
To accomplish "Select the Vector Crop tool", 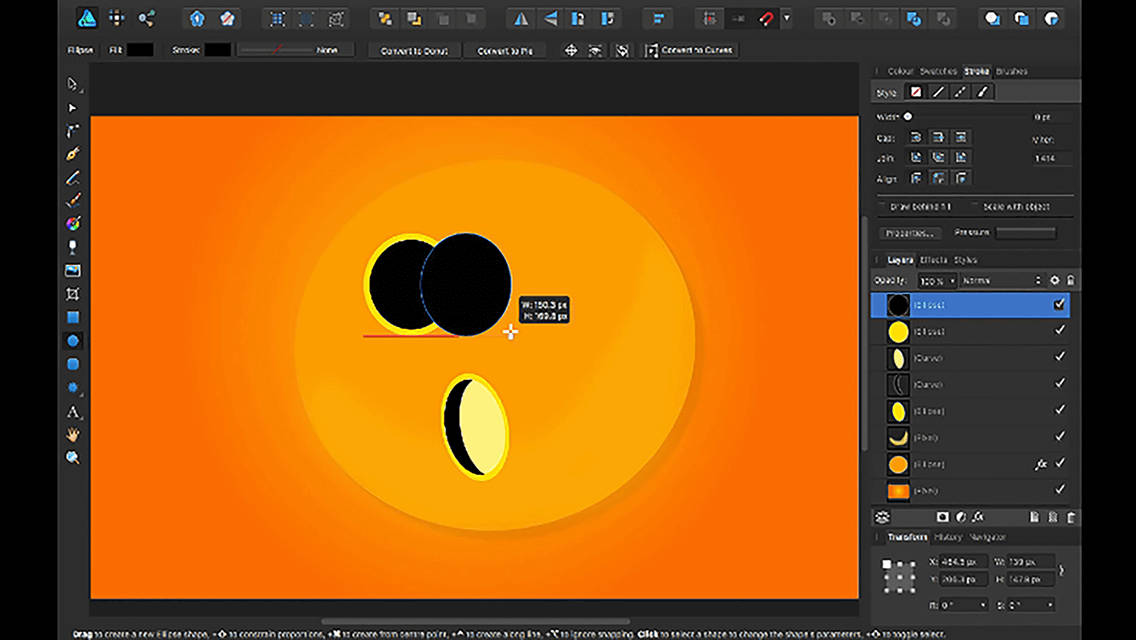I will (73, 294).
